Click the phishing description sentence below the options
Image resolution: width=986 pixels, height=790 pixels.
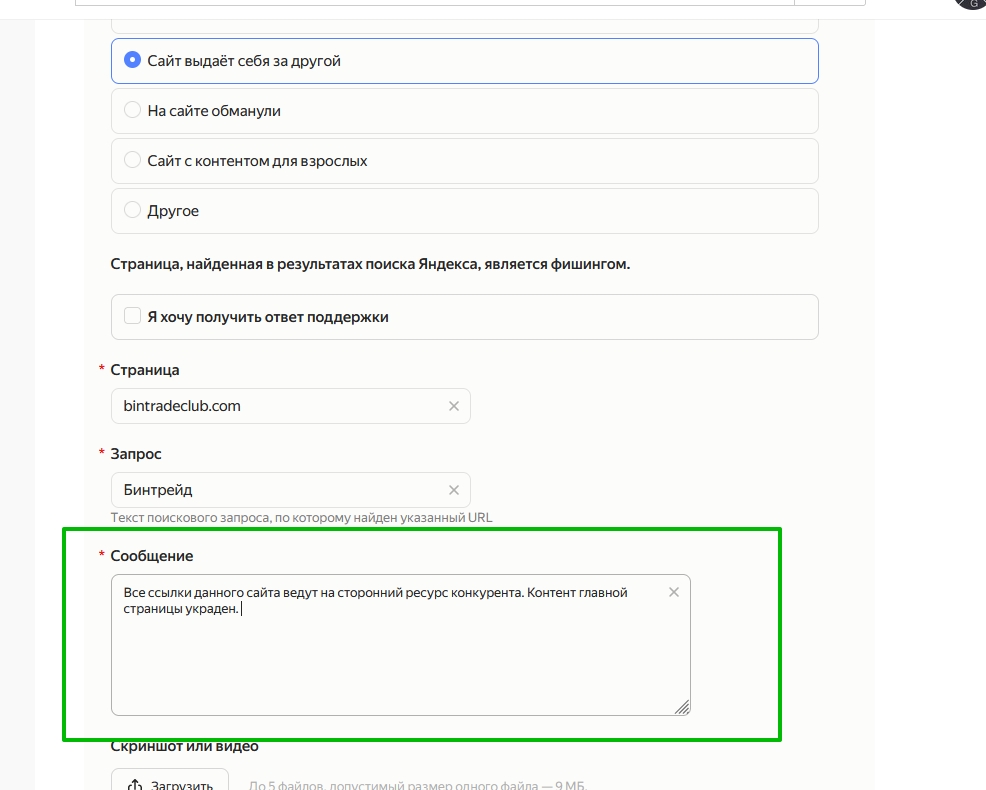tap(370, 264)
